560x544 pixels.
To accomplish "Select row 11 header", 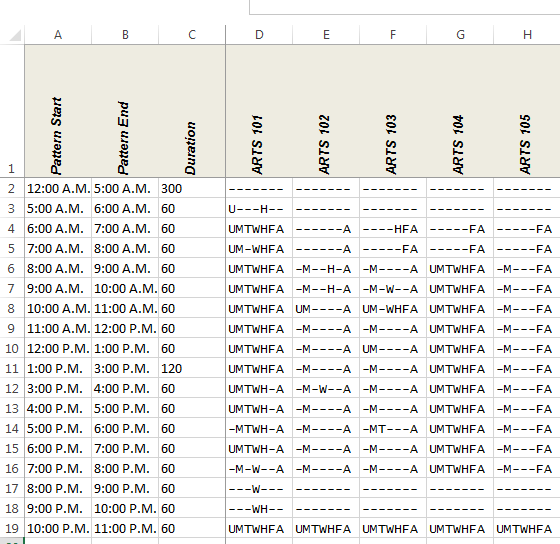I will [x=12, y=369].
